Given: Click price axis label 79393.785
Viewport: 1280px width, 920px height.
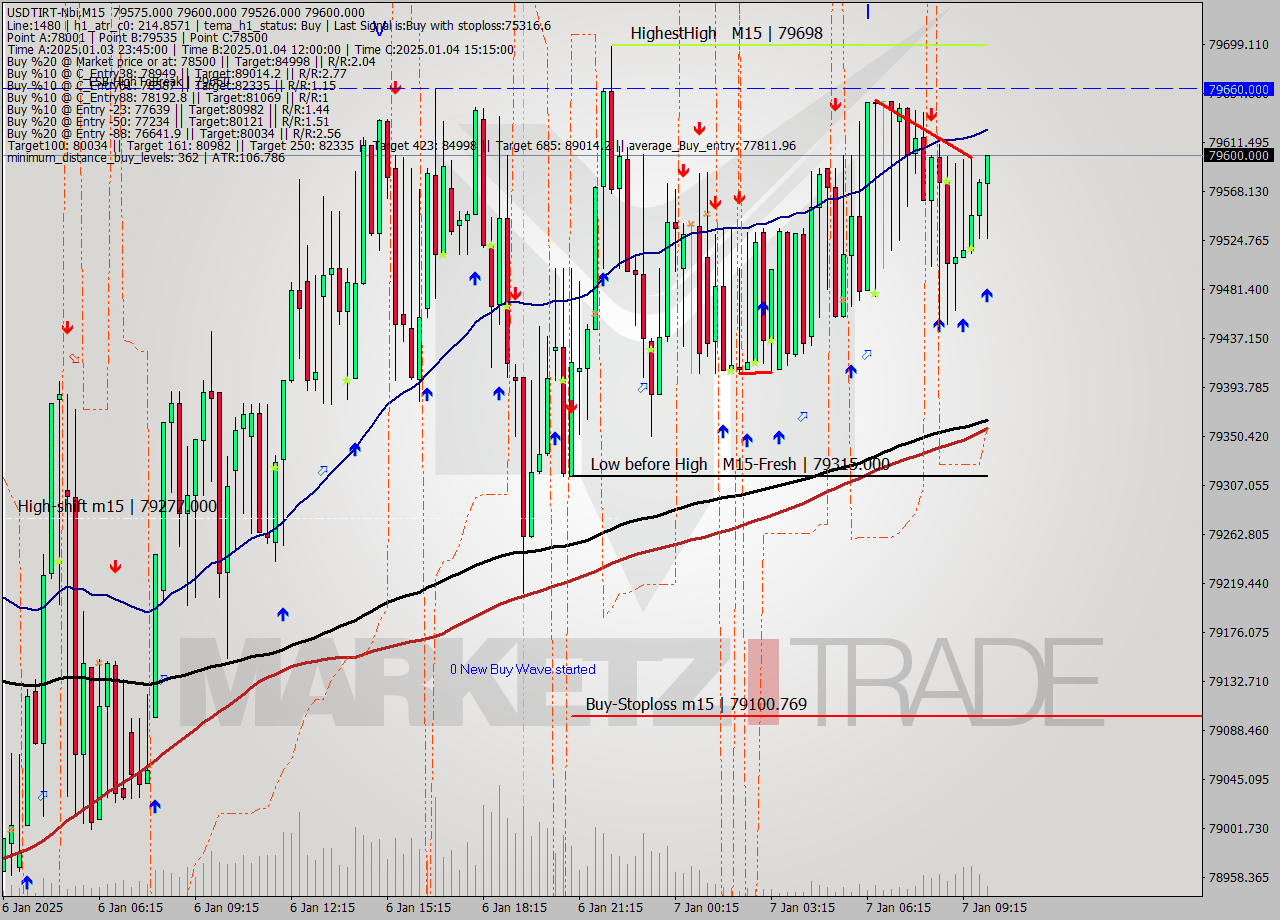Looking at the screenshot, I should 1239,388.
